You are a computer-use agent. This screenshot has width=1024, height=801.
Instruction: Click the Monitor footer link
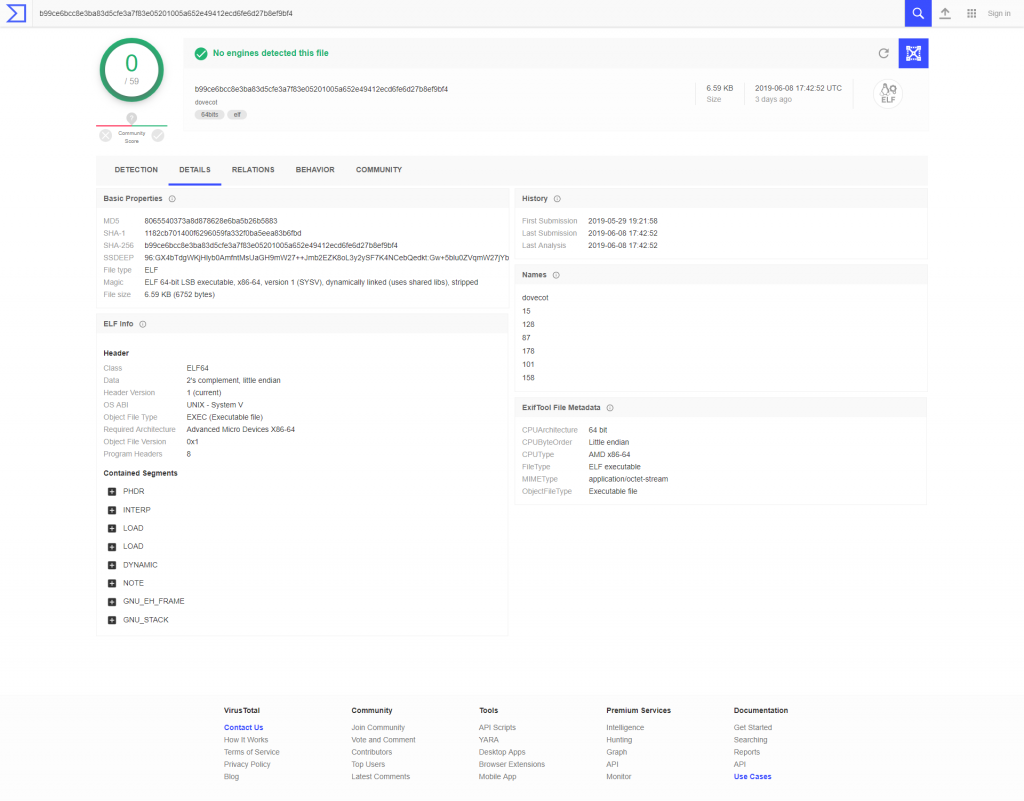click(618, 777)
